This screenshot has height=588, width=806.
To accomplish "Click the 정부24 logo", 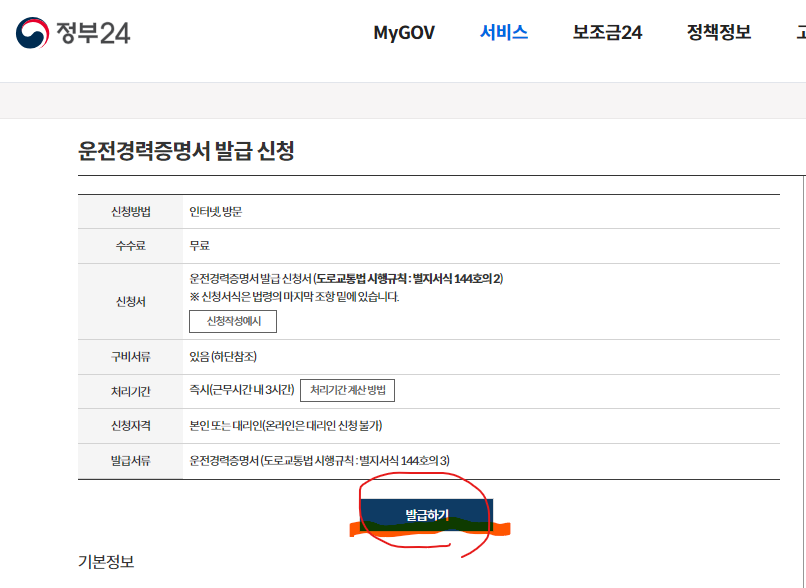I will click(x=73, y=32).
